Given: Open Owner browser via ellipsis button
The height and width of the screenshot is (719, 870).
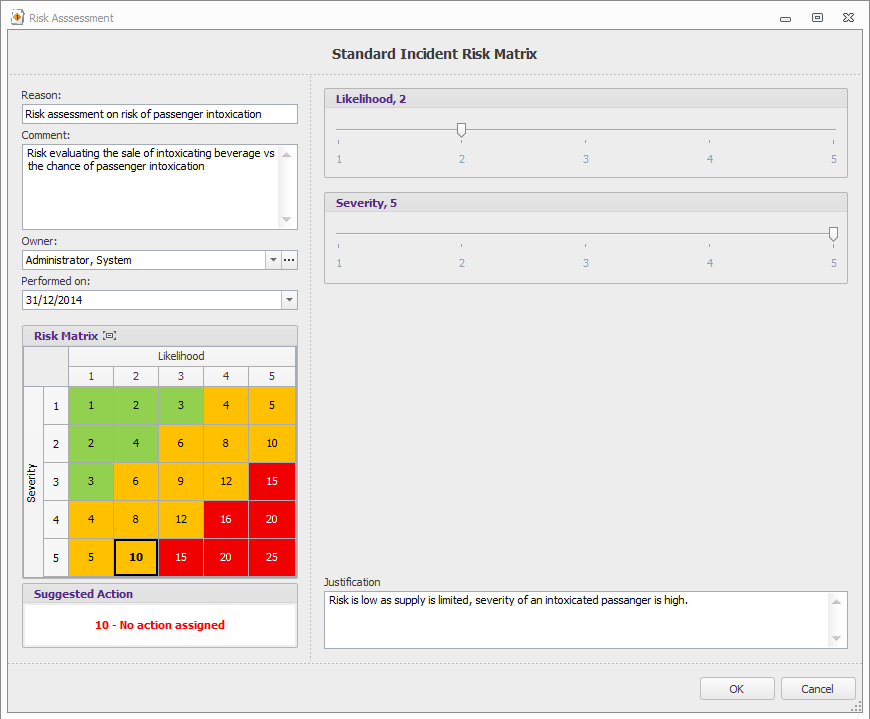Looking at the screenshot, I should pyautogui.click(x=289, y=260).
